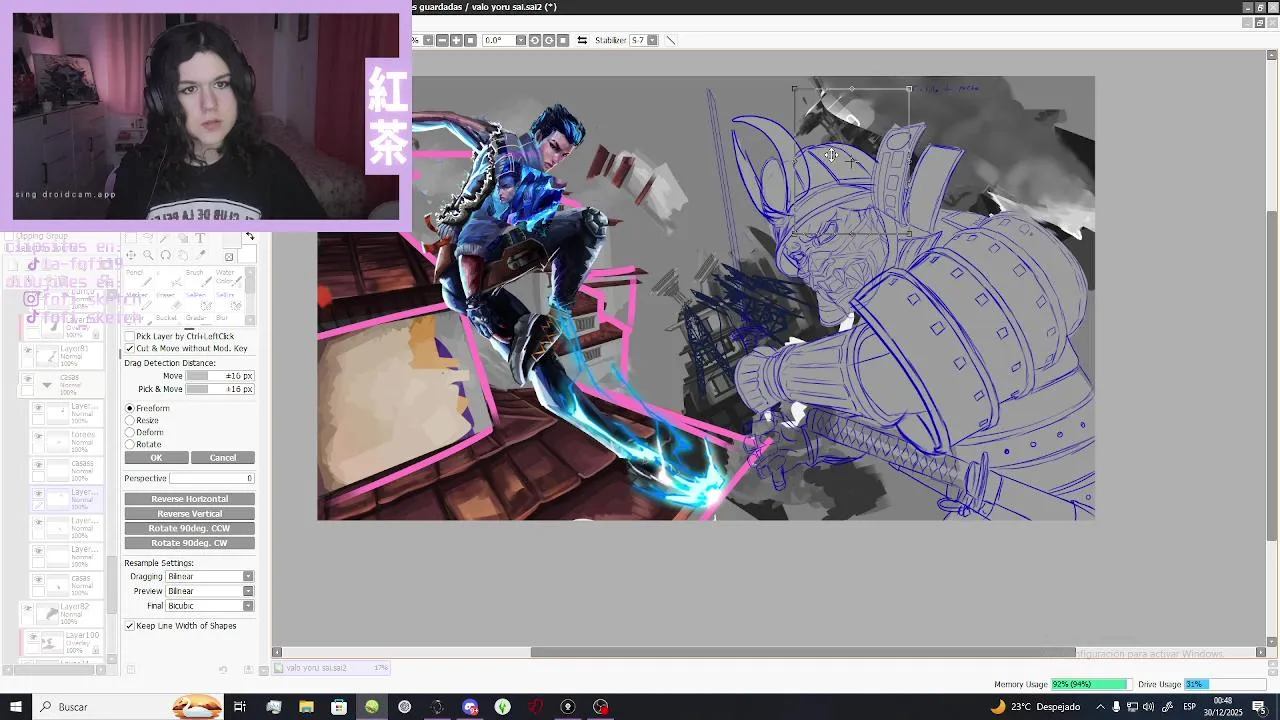Select the Hand pan tool
The height and width of the screenshot is (720, 1280).
[x=183, y=255]
